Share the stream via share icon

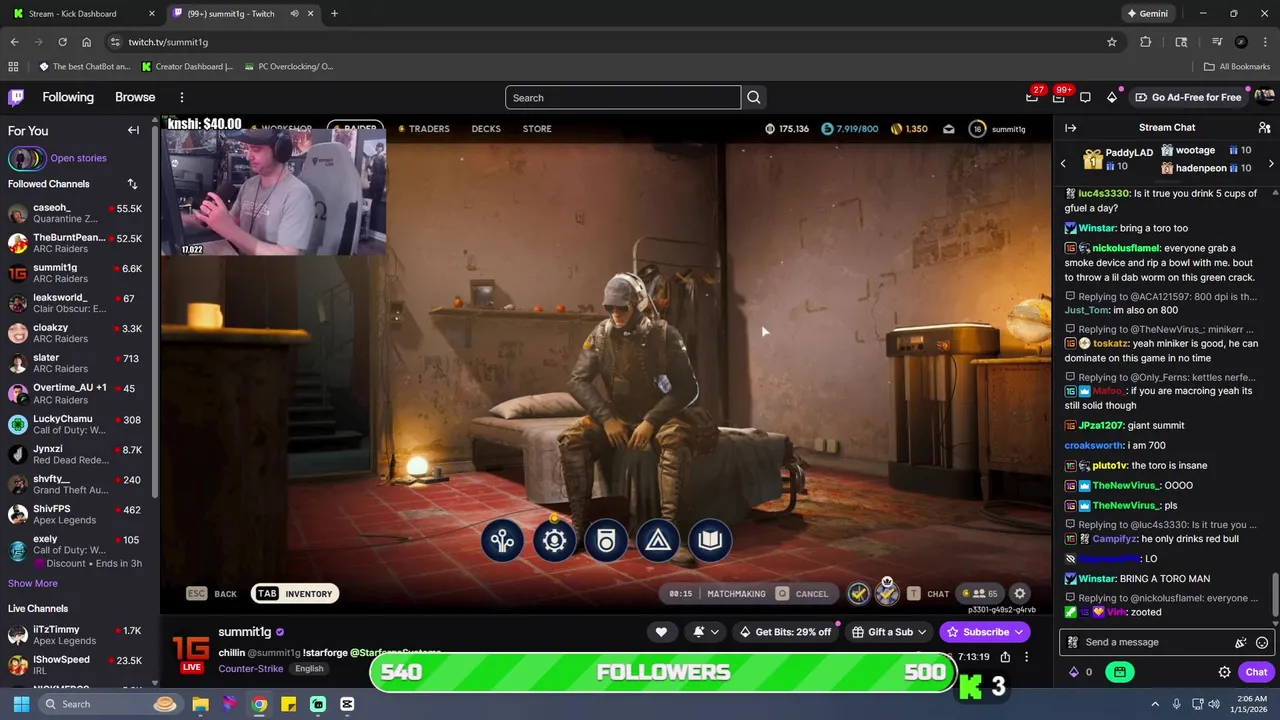(x=1005, y=657)
